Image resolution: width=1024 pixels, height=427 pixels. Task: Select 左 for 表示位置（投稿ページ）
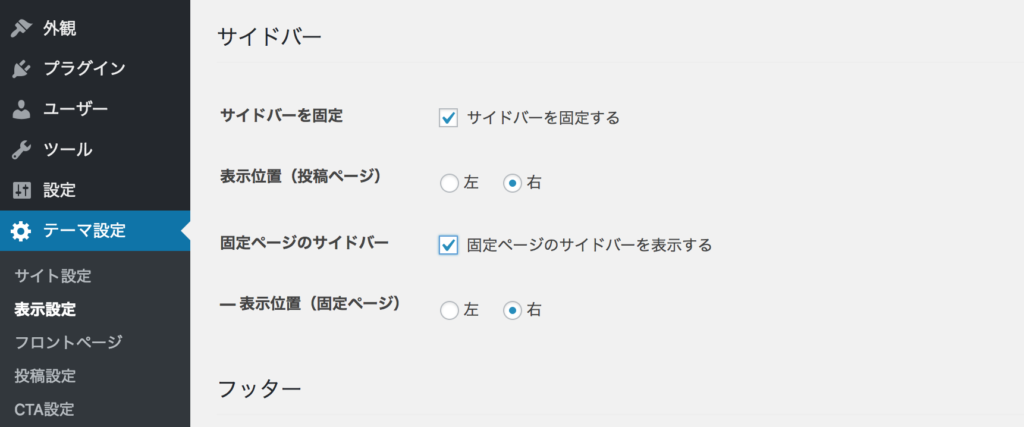(x=448, y=183)
